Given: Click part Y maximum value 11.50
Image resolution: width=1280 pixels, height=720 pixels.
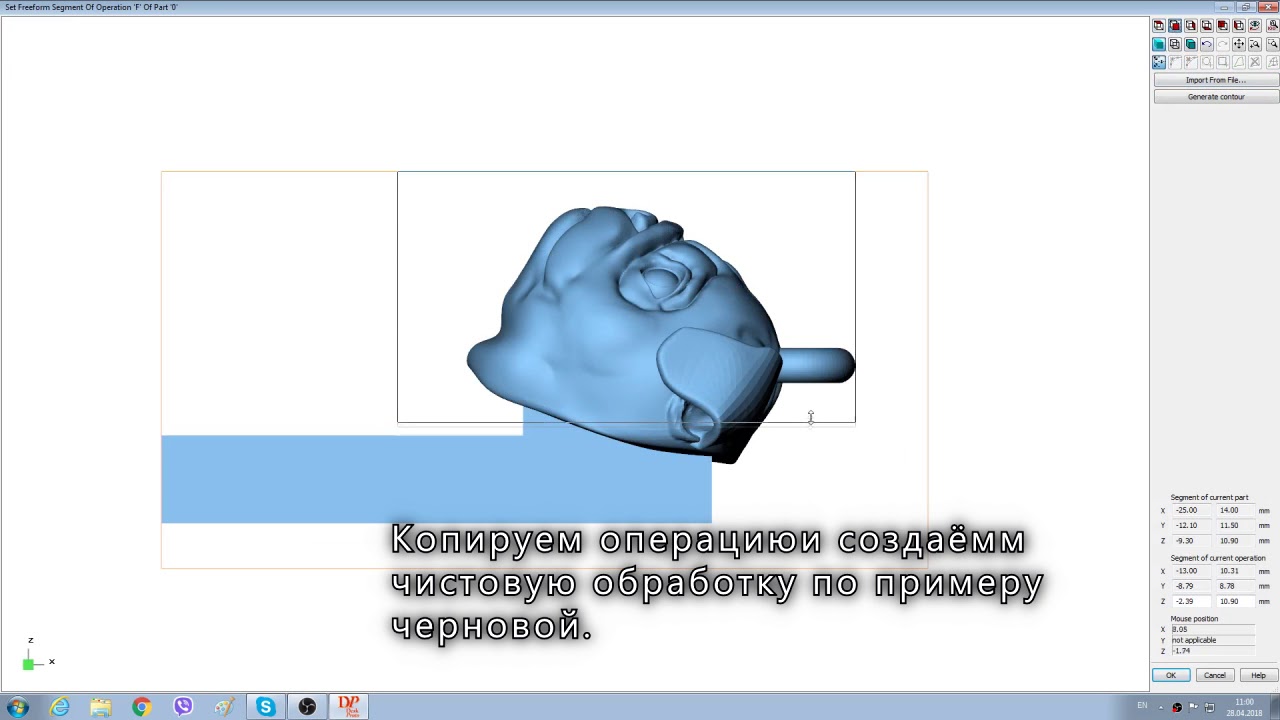Looking at the screenshot, I should (x=1235, y=525).
